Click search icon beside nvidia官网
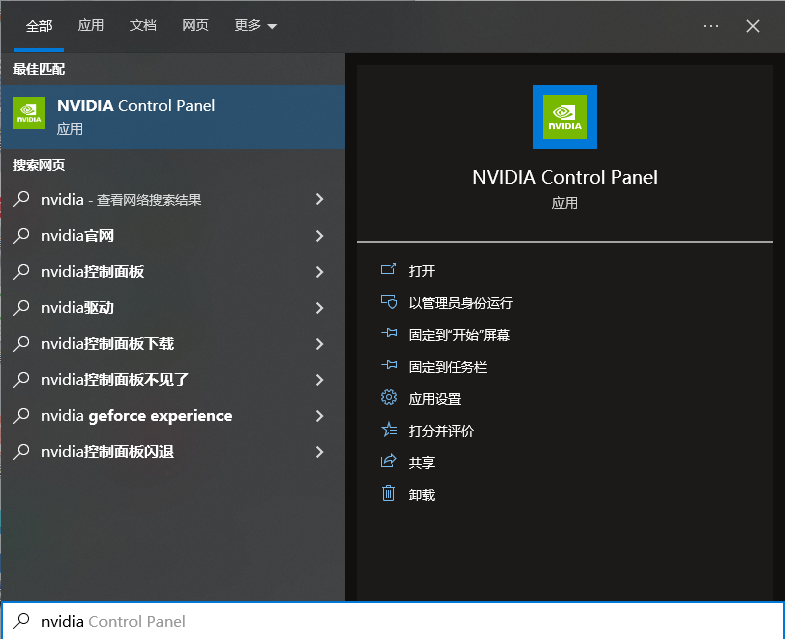785x639 pixels. [22, 235]
